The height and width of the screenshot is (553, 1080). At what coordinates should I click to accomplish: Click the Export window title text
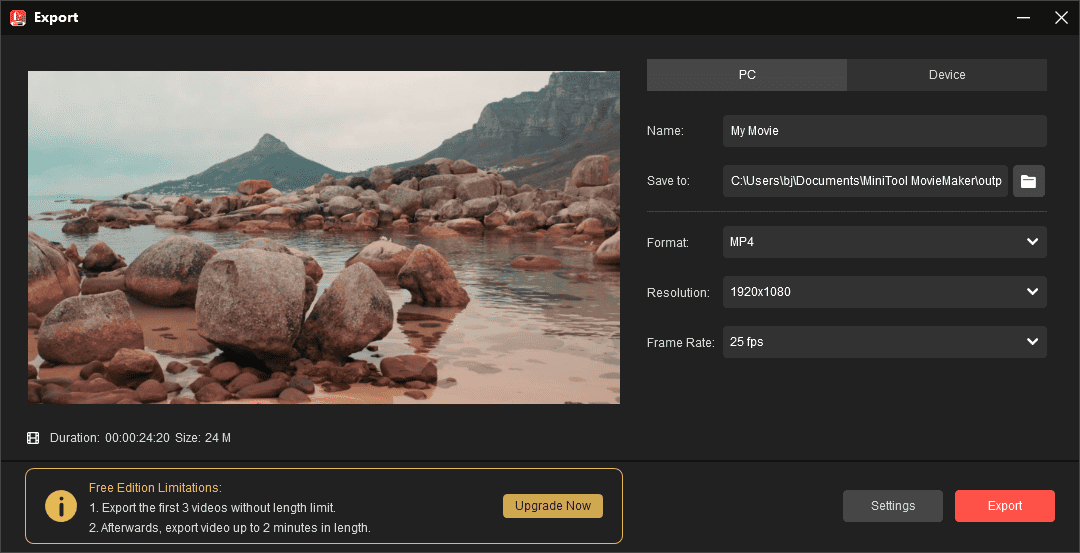pyautogui.click(x=56, y=18)
